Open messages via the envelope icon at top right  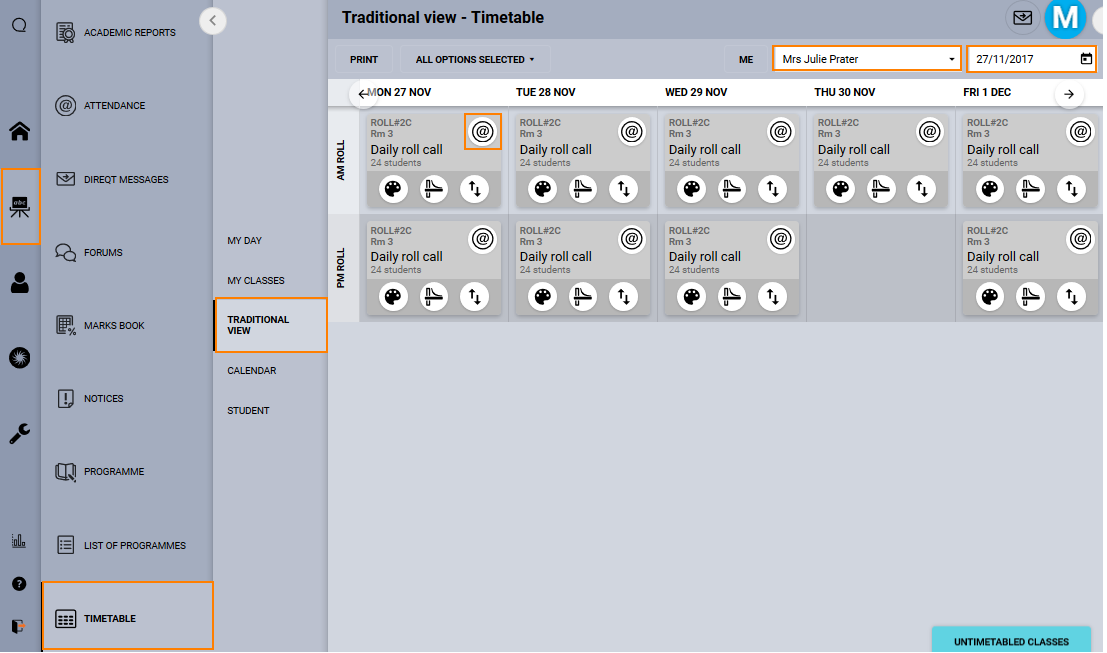(x=1021, y=18)
